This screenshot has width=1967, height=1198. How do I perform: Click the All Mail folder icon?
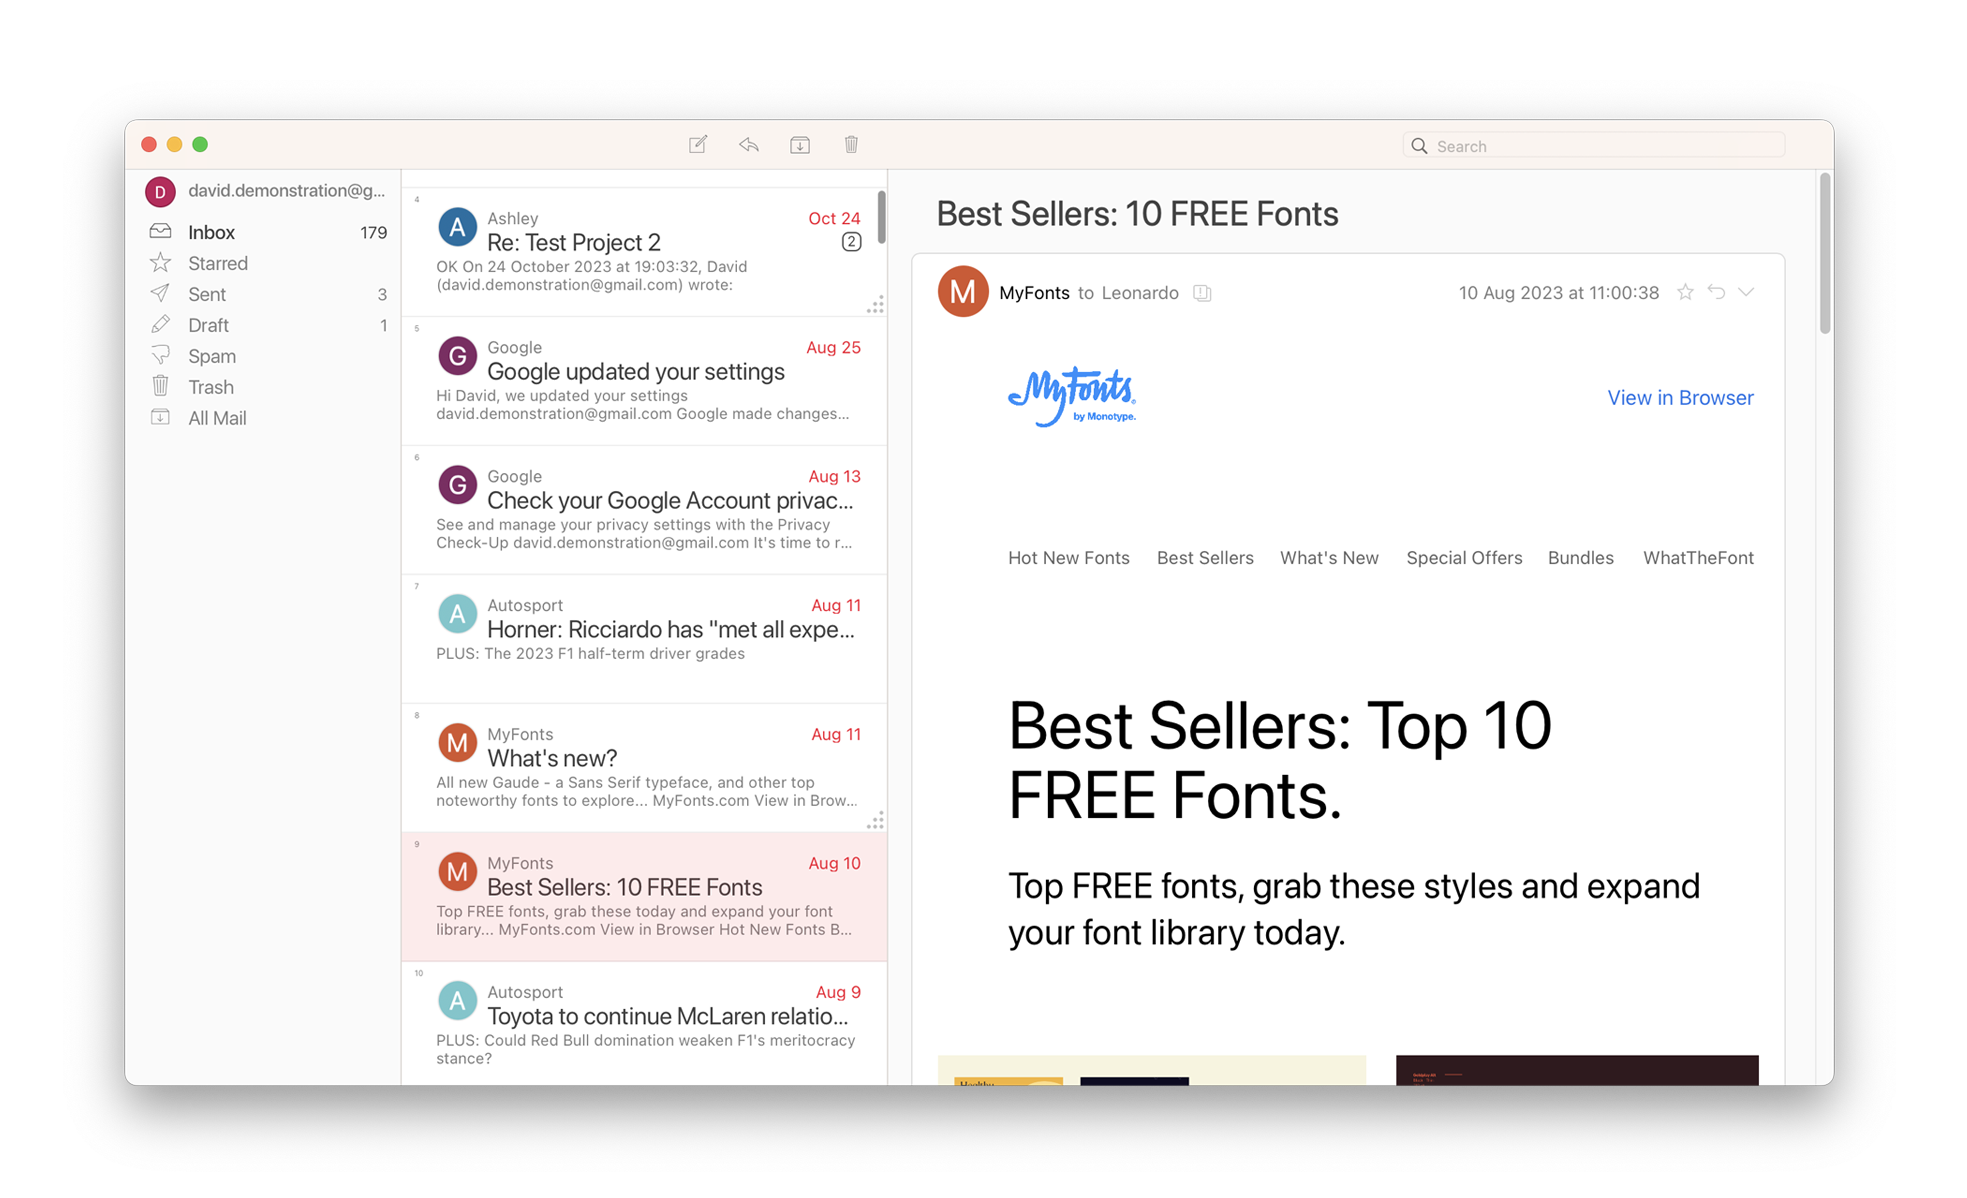(x=160, y=417)
